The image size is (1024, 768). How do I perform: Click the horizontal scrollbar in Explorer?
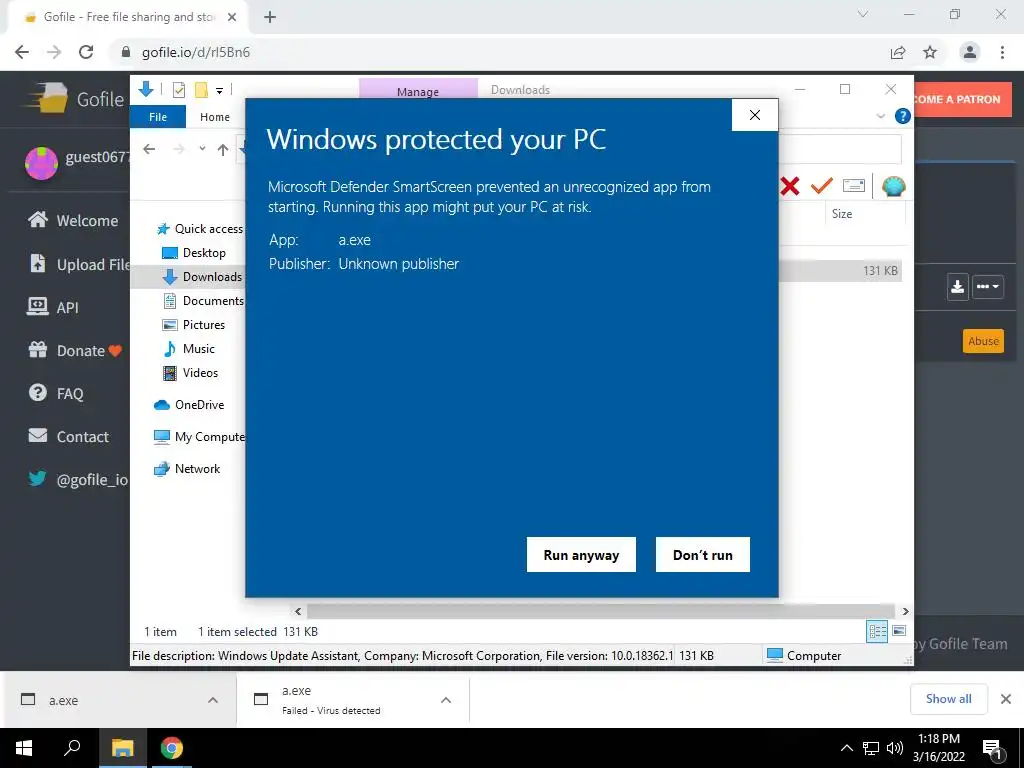click(600, 611)
